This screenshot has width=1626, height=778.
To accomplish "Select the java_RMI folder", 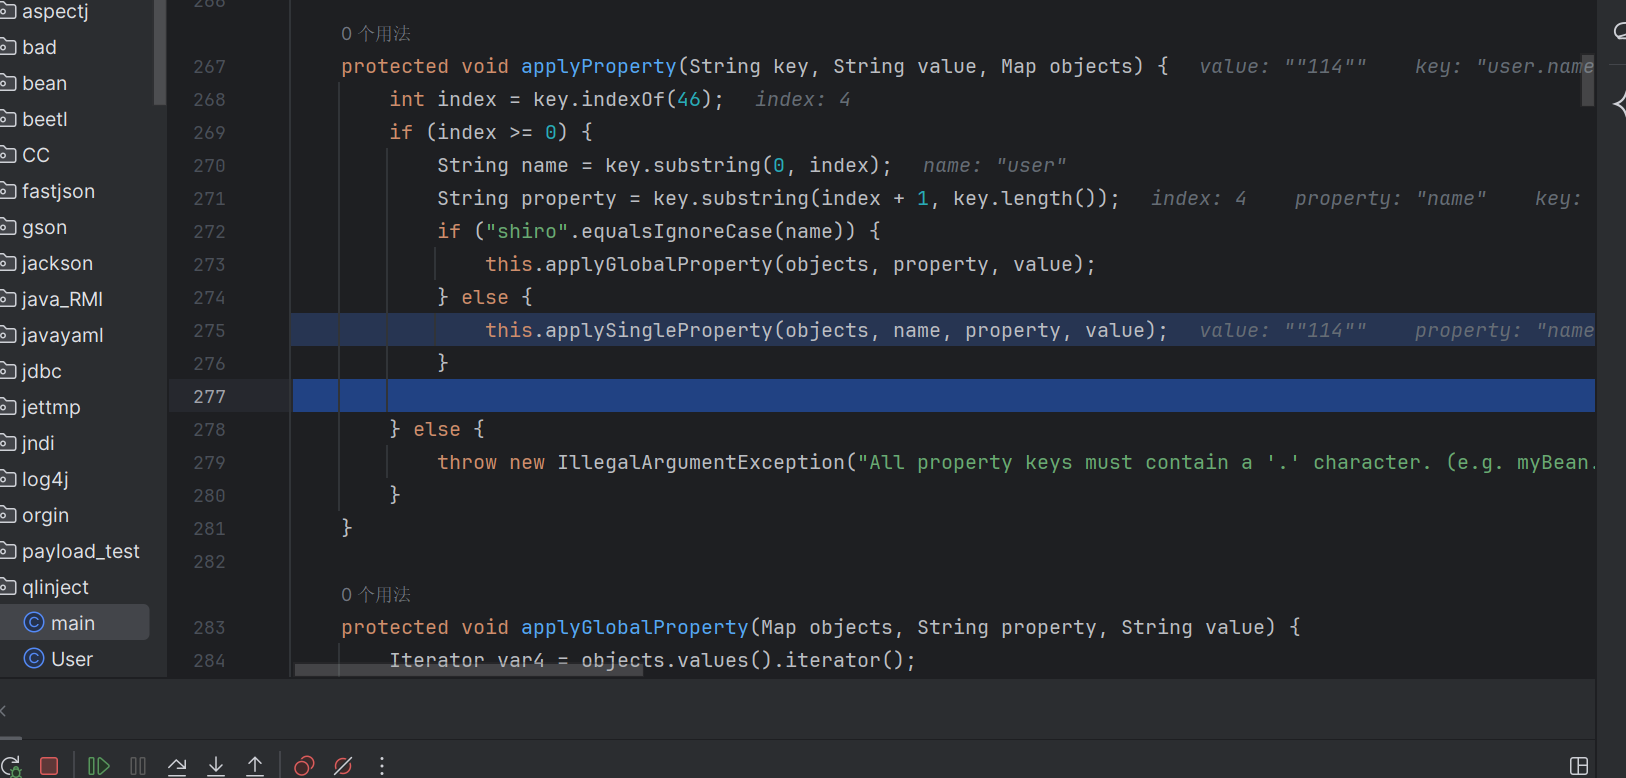I will [62, 299].
